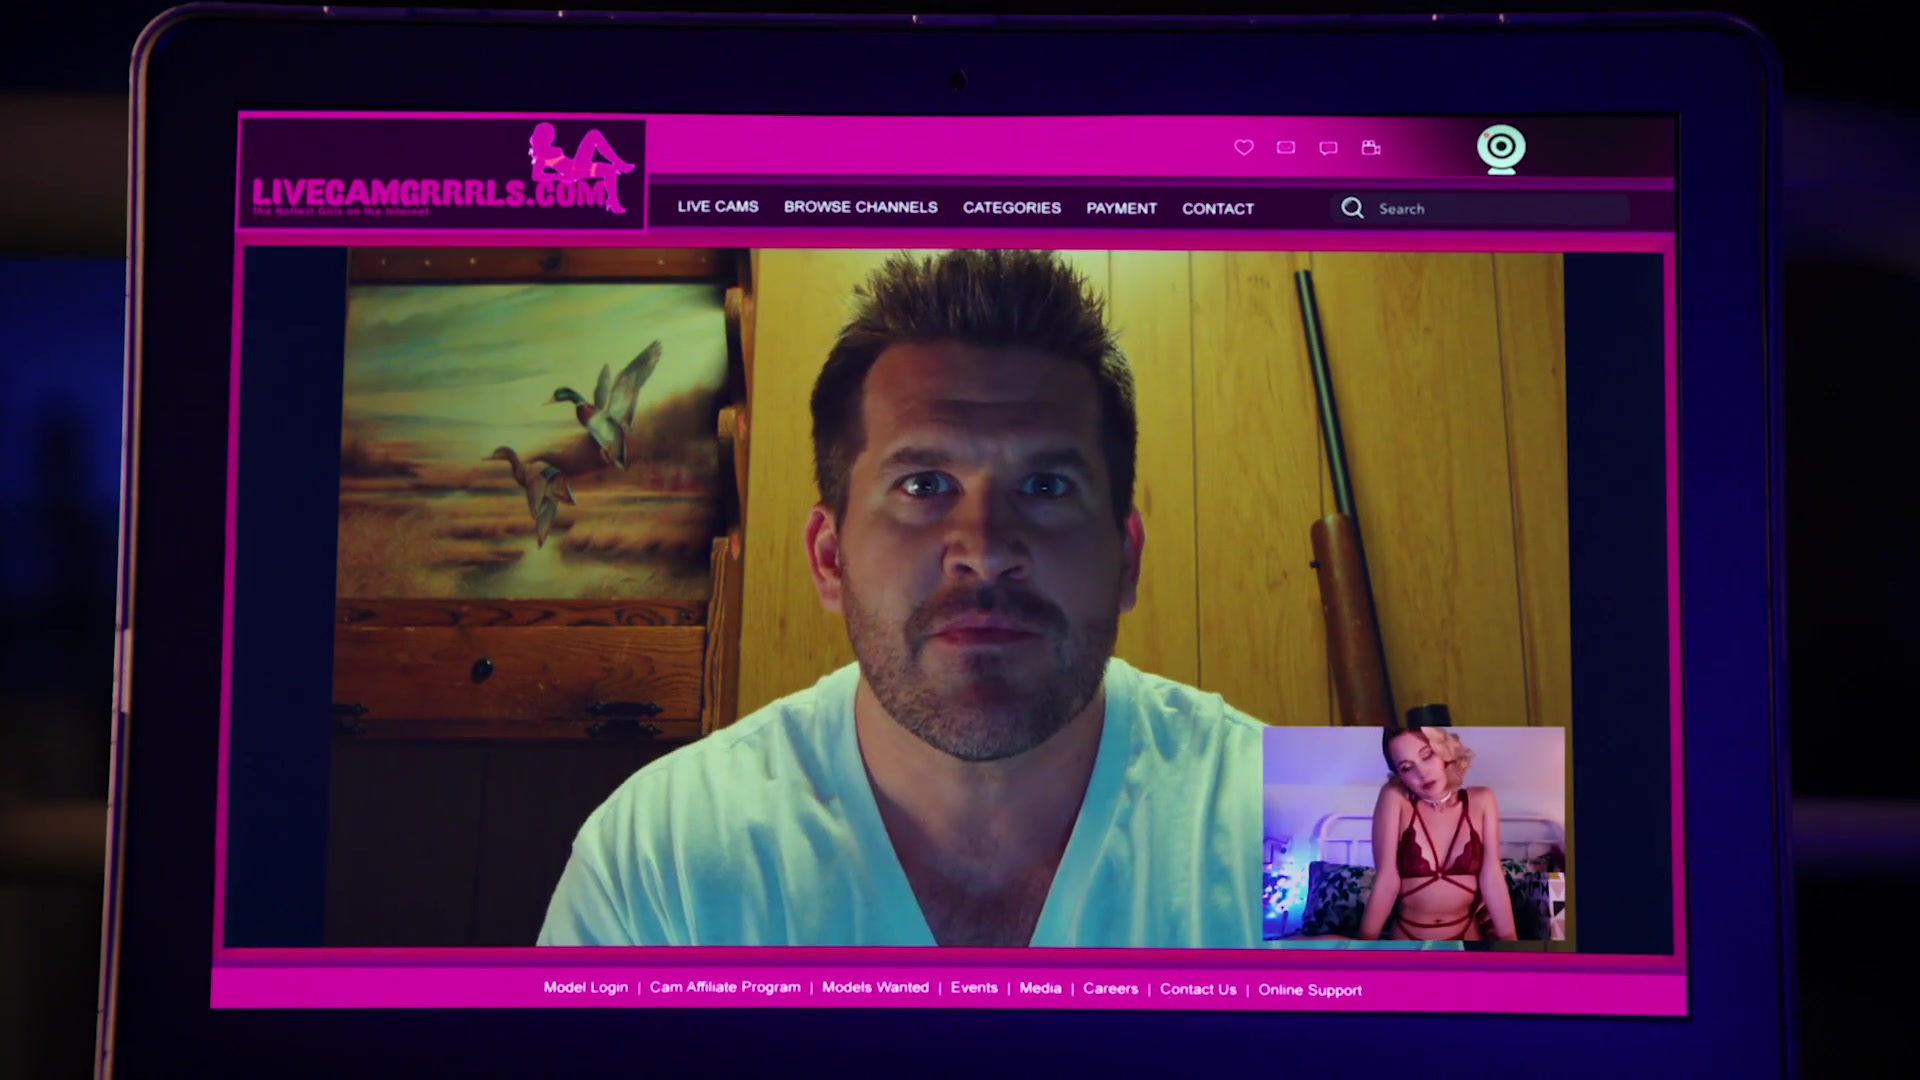Viewport: 1920px width, 1080px height.
Task: Click the large webcam icon
Action: click(1501, 149)
